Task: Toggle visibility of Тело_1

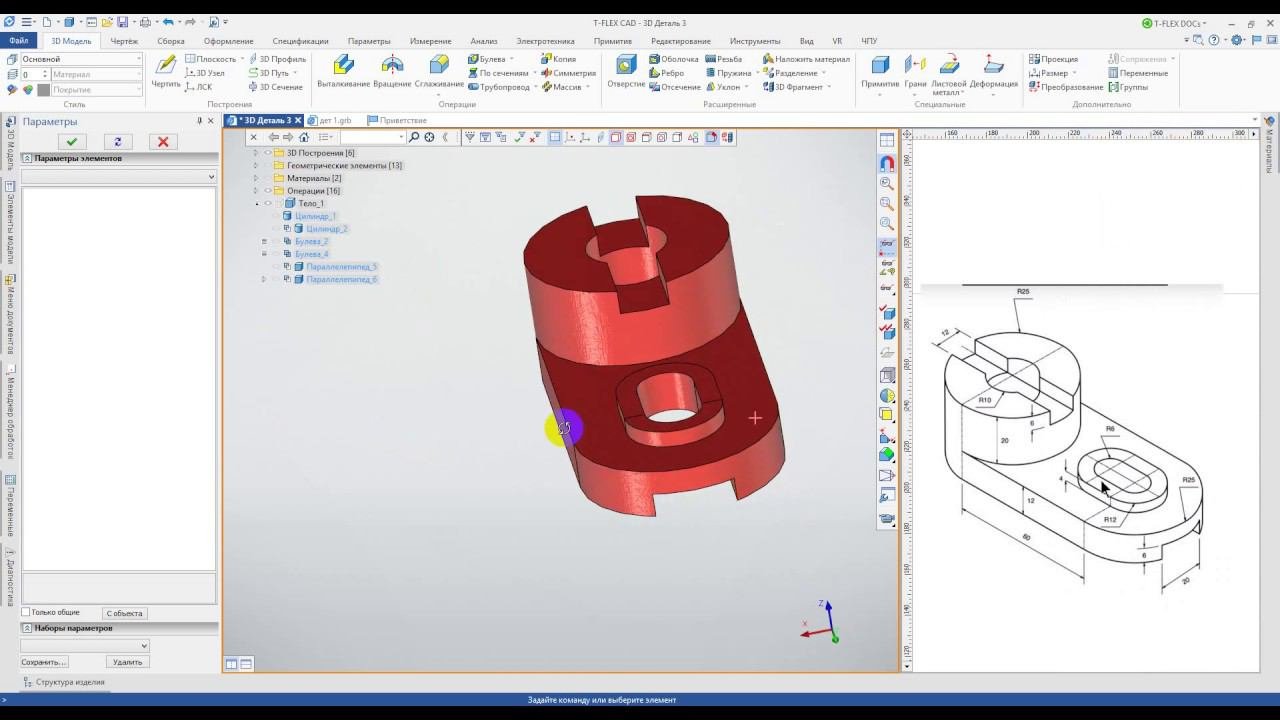Action: click(x=267, y=204)
